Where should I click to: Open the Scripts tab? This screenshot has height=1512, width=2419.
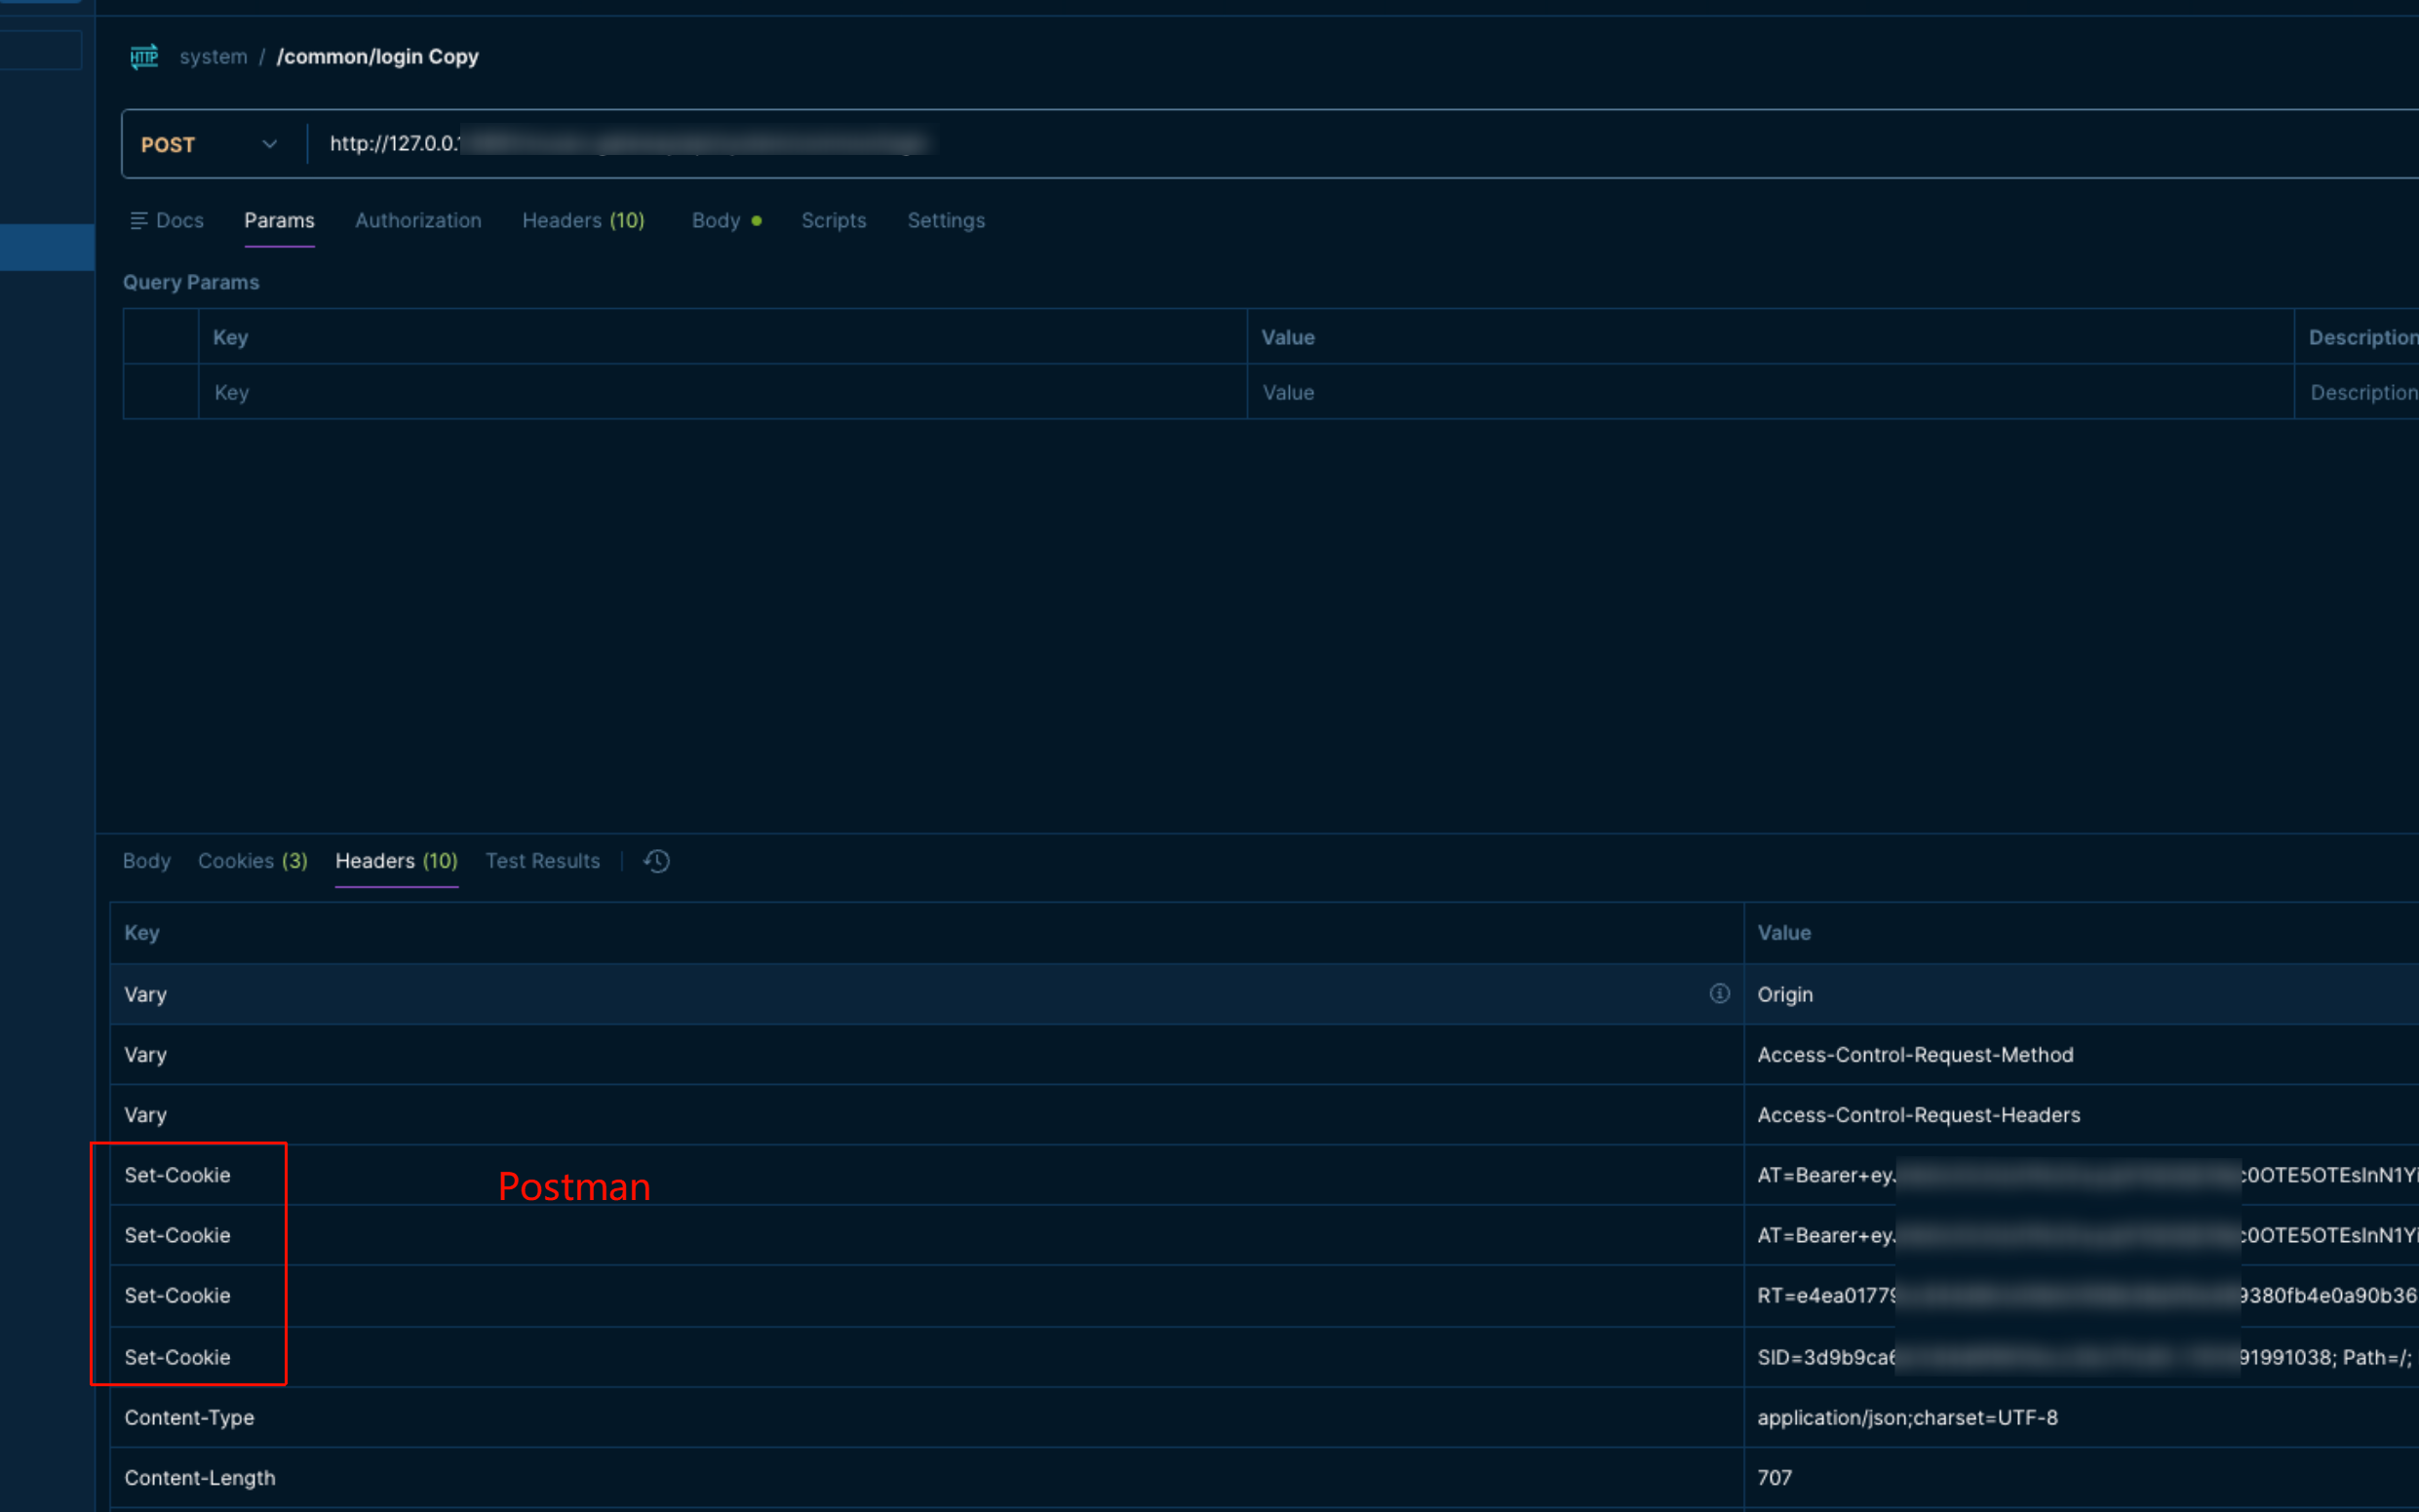833,220
